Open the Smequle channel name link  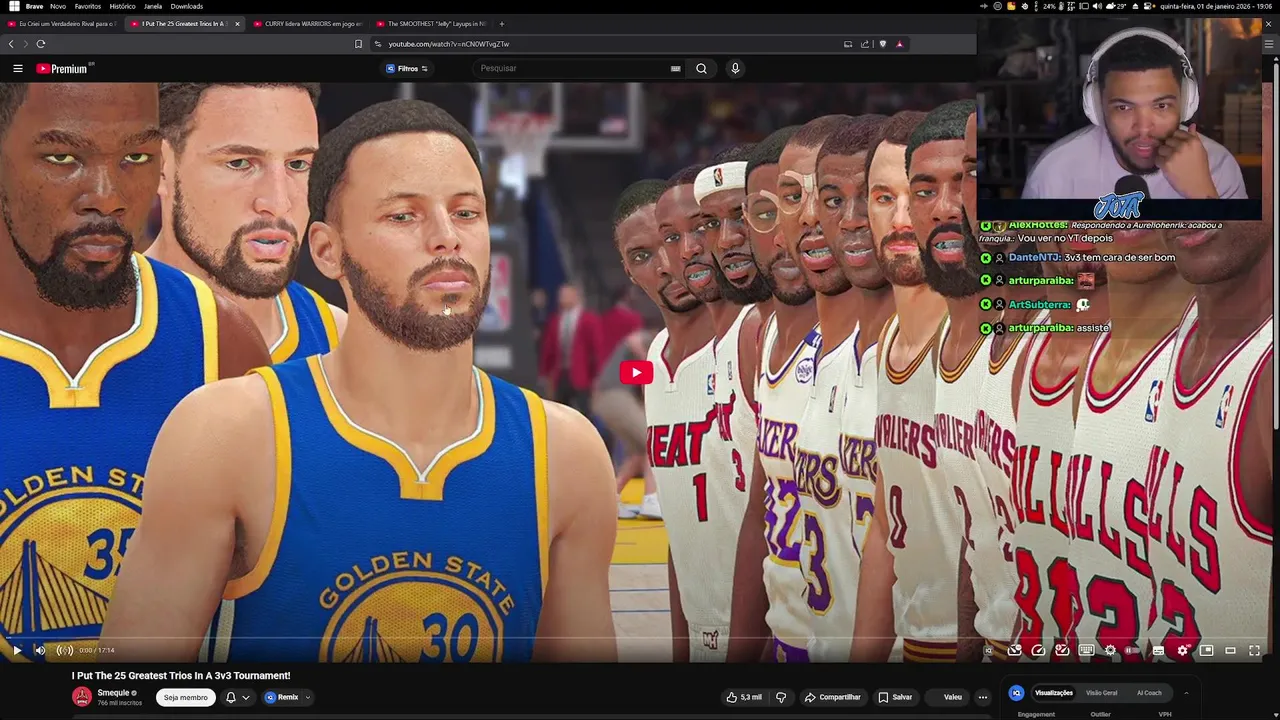coord(114,693)
